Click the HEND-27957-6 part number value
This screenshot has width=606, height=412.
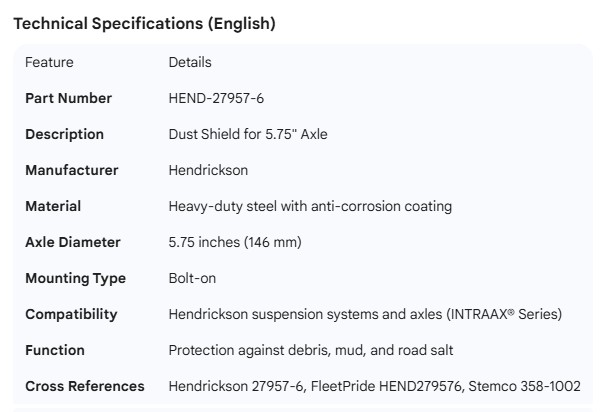pyautogui.click(x=216, y=98)
